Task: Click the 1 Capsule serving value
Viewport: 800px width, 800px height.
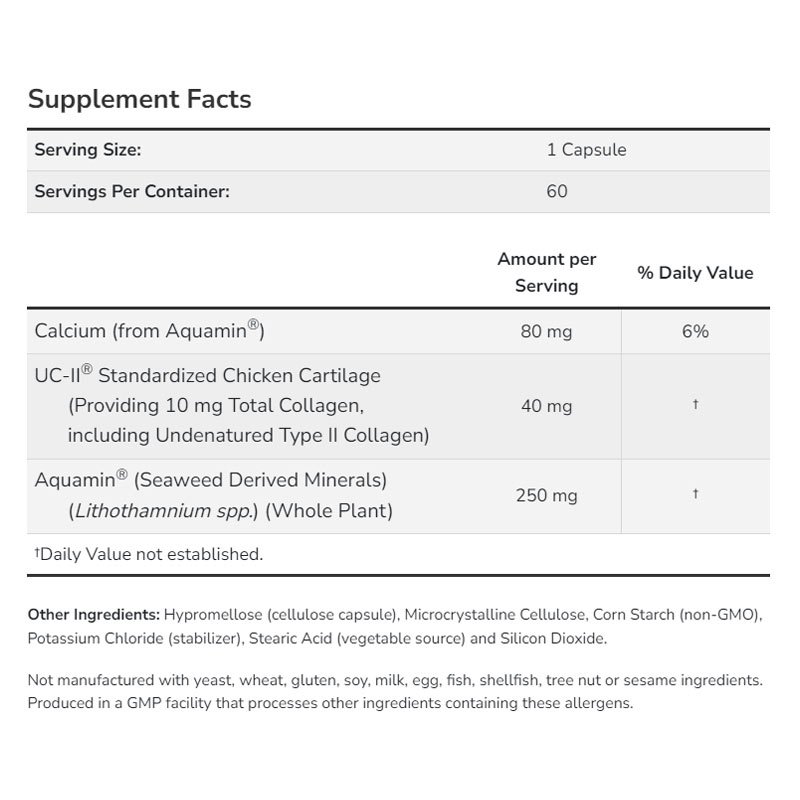Action: pos(586,150)
